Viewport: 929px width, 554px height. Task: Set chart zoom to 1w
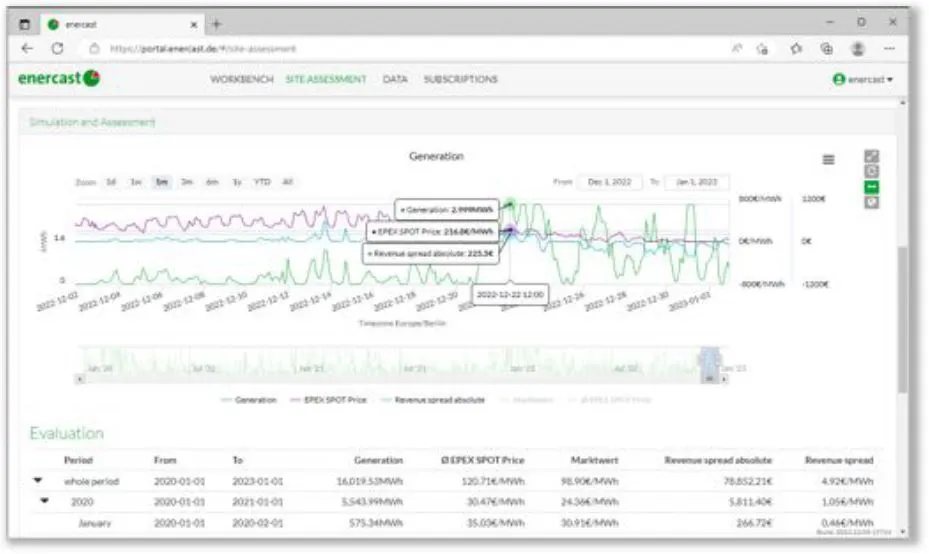pos(136,182)
